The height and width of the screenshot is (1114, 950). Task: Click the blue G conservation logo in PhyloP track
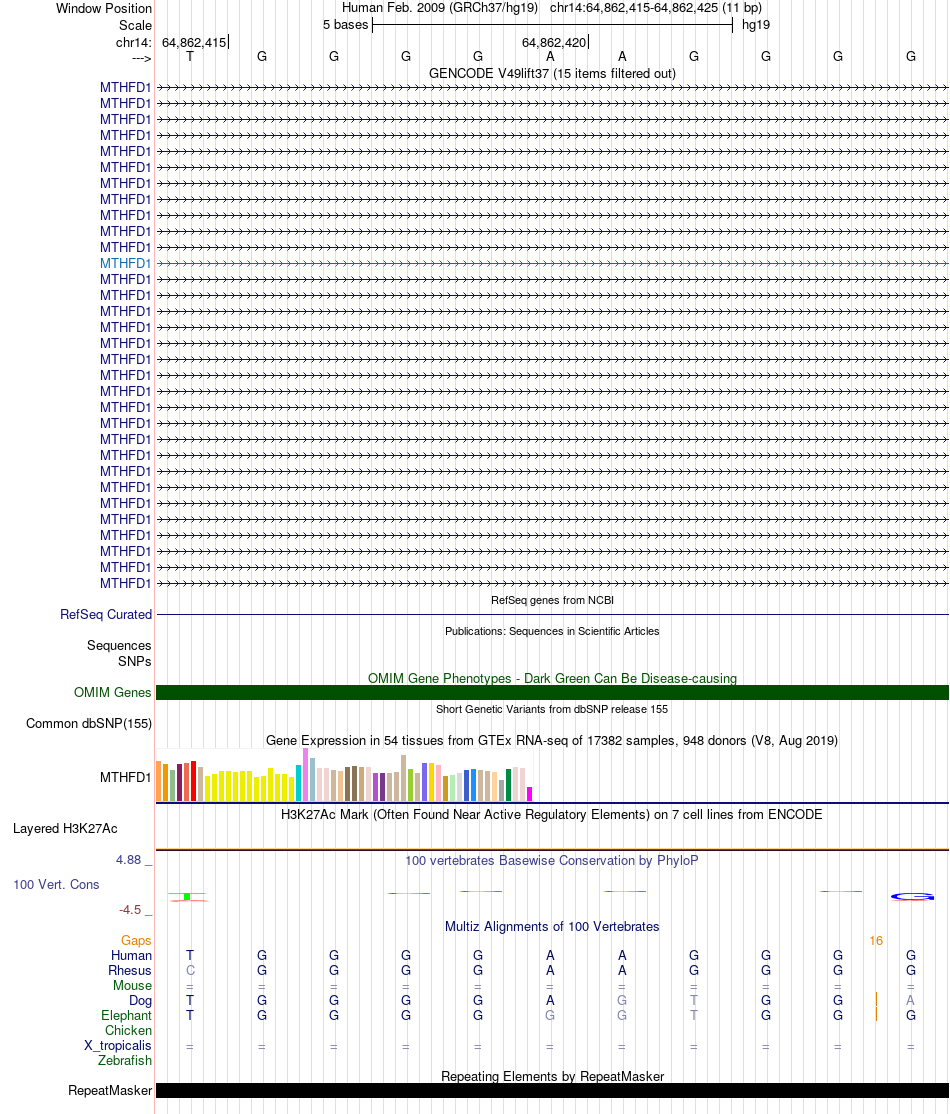pyautogui.click(x=912, y=897)
